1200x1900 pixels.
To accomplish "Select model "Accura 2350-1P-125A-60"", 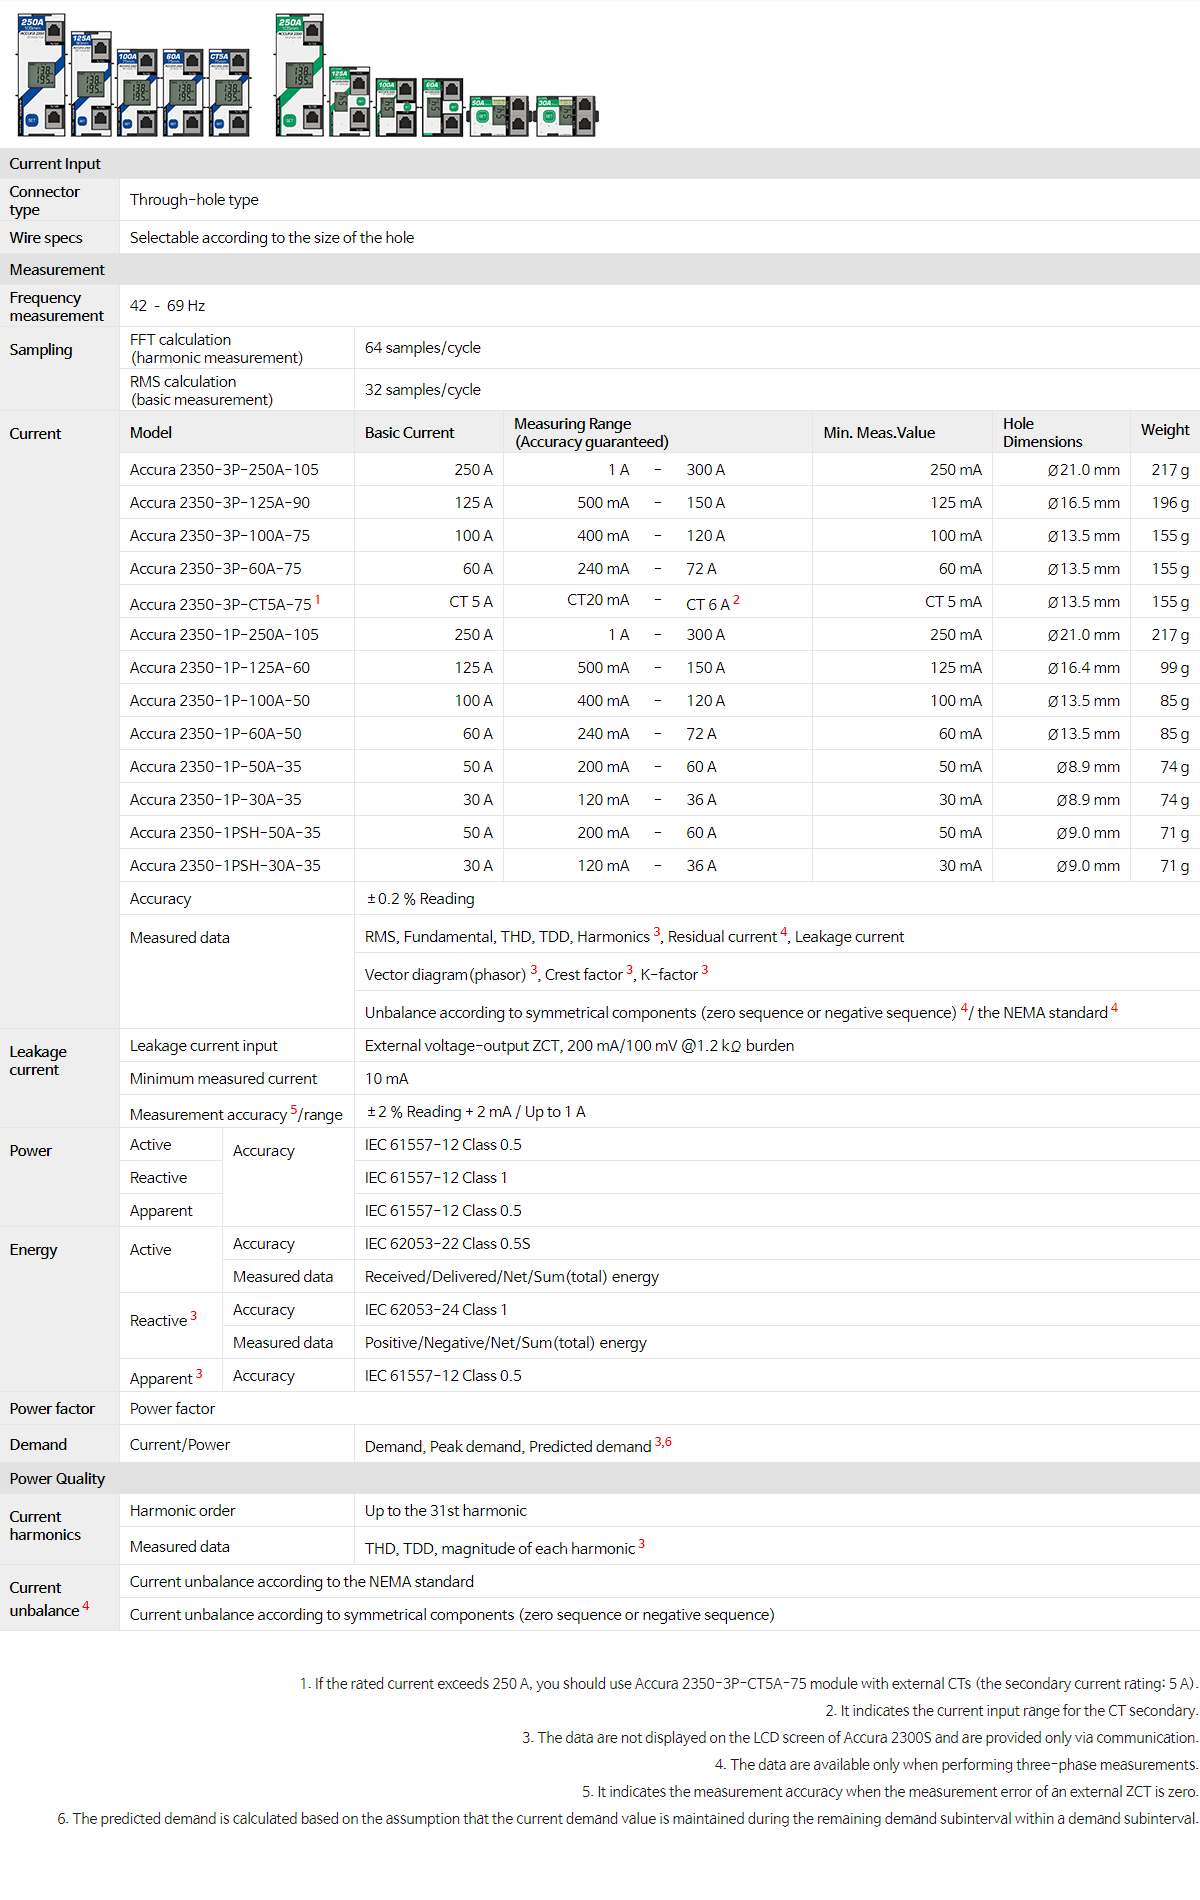I will click(220, 668).
